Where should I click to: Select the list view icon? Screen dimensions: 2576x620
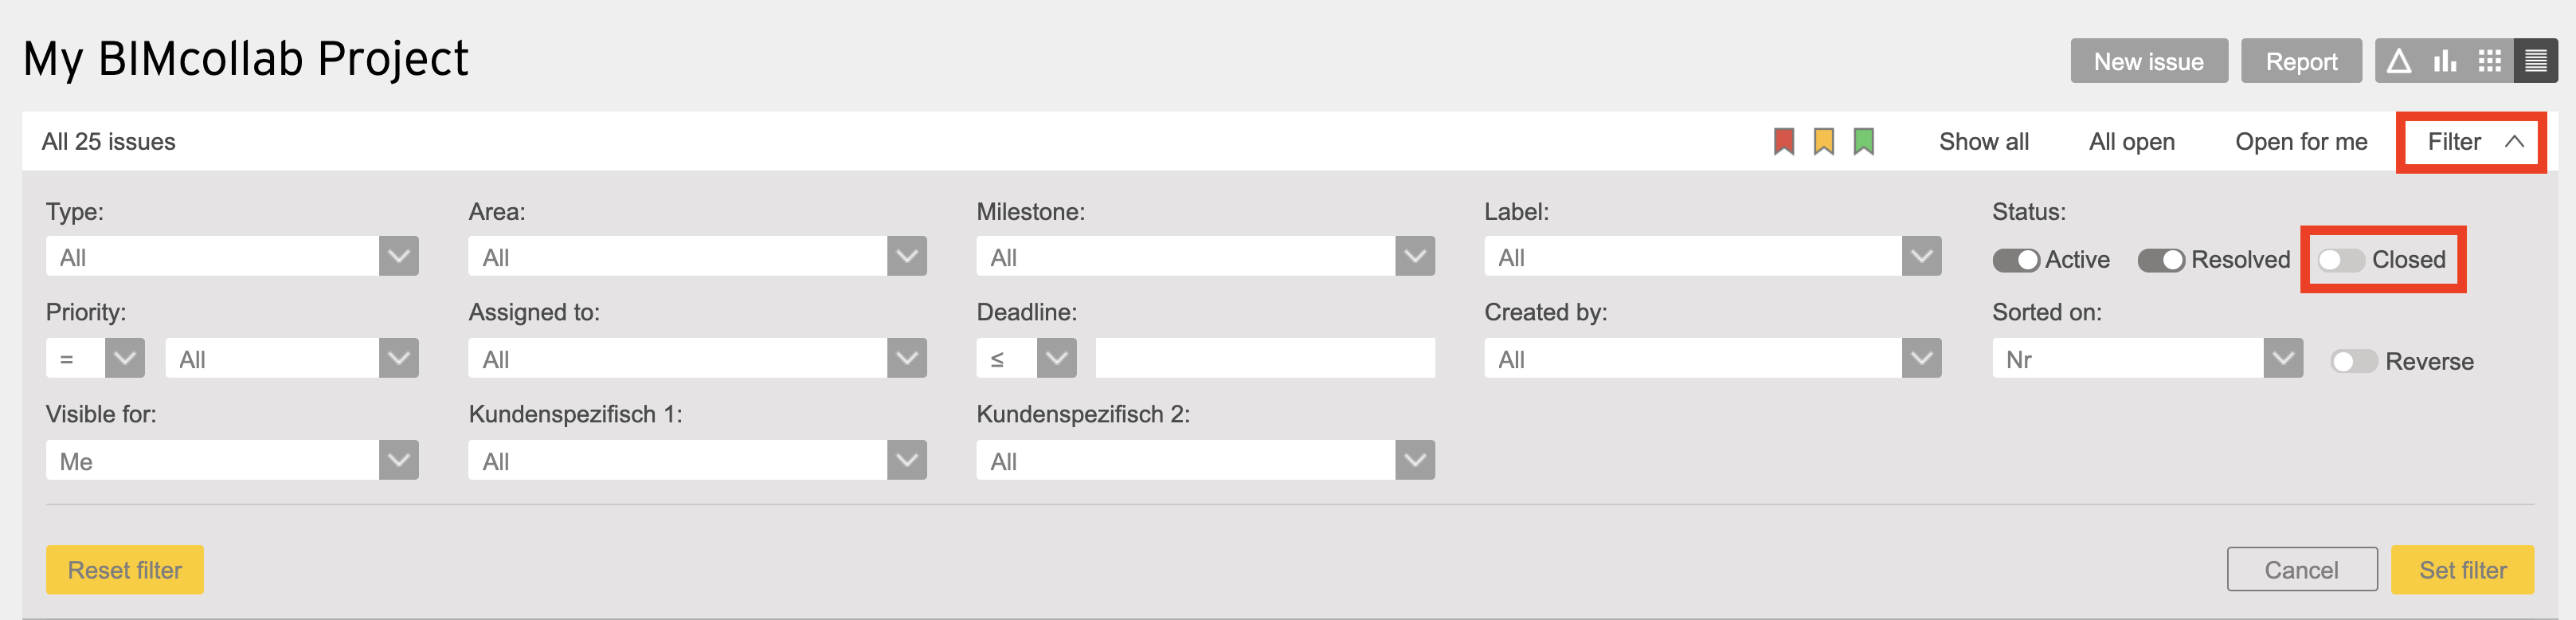click(x=2535, y=61)
